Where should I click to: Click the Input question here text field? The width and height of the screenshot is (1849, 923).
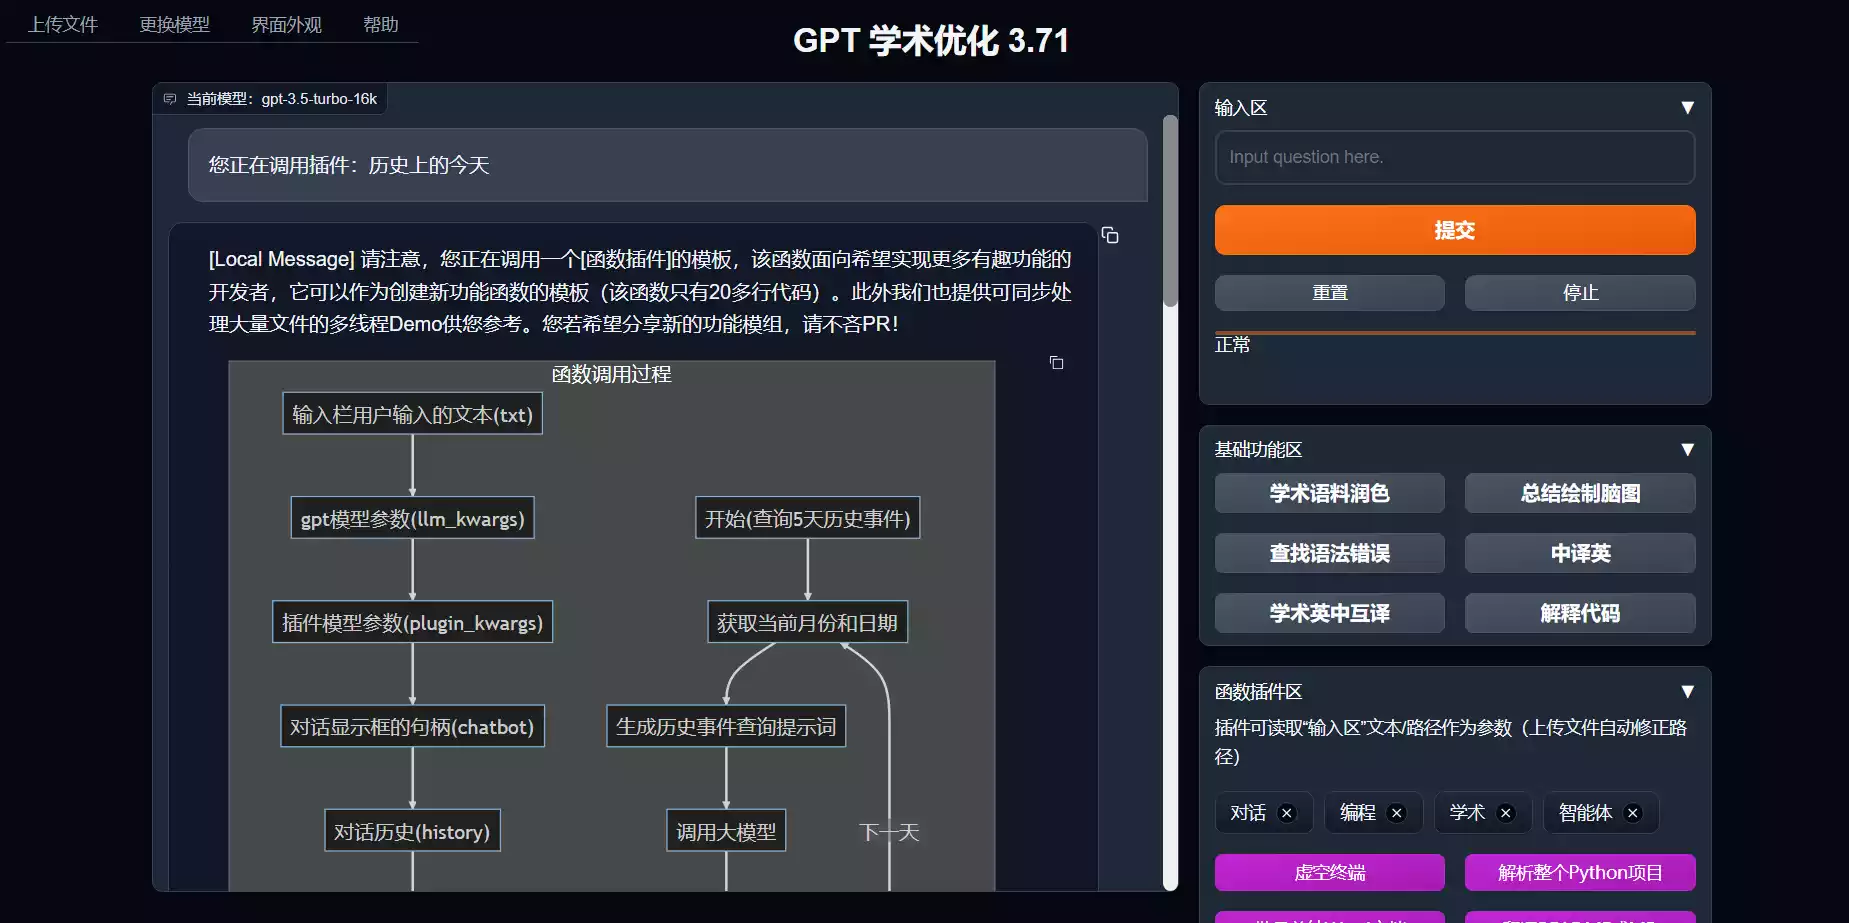tap(1454, 157)
